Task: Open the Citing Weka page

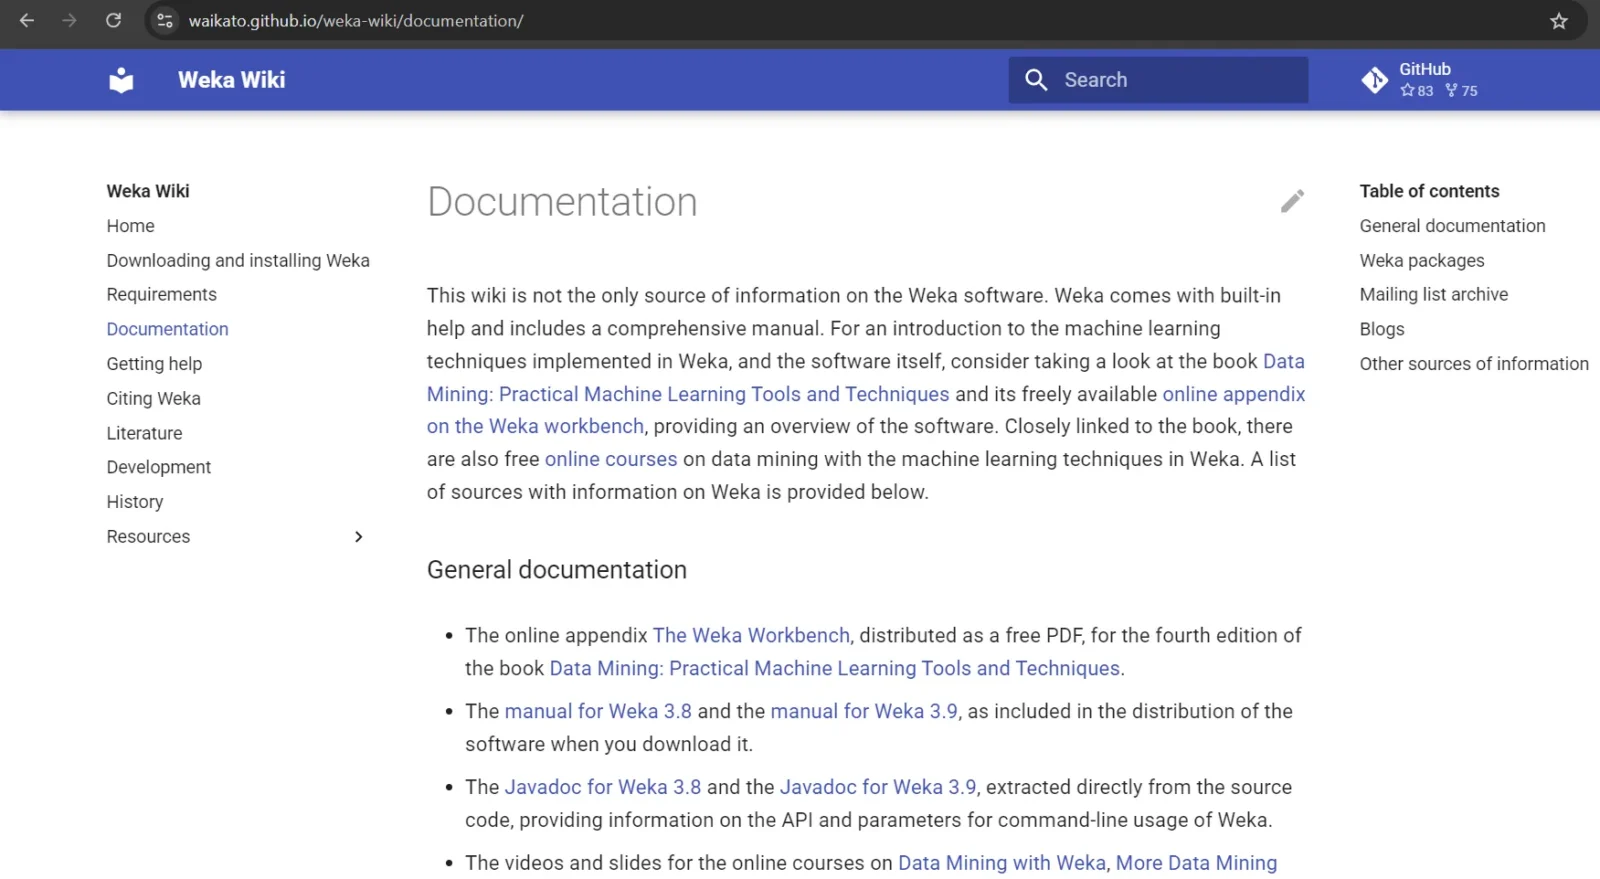Action: 154,398
